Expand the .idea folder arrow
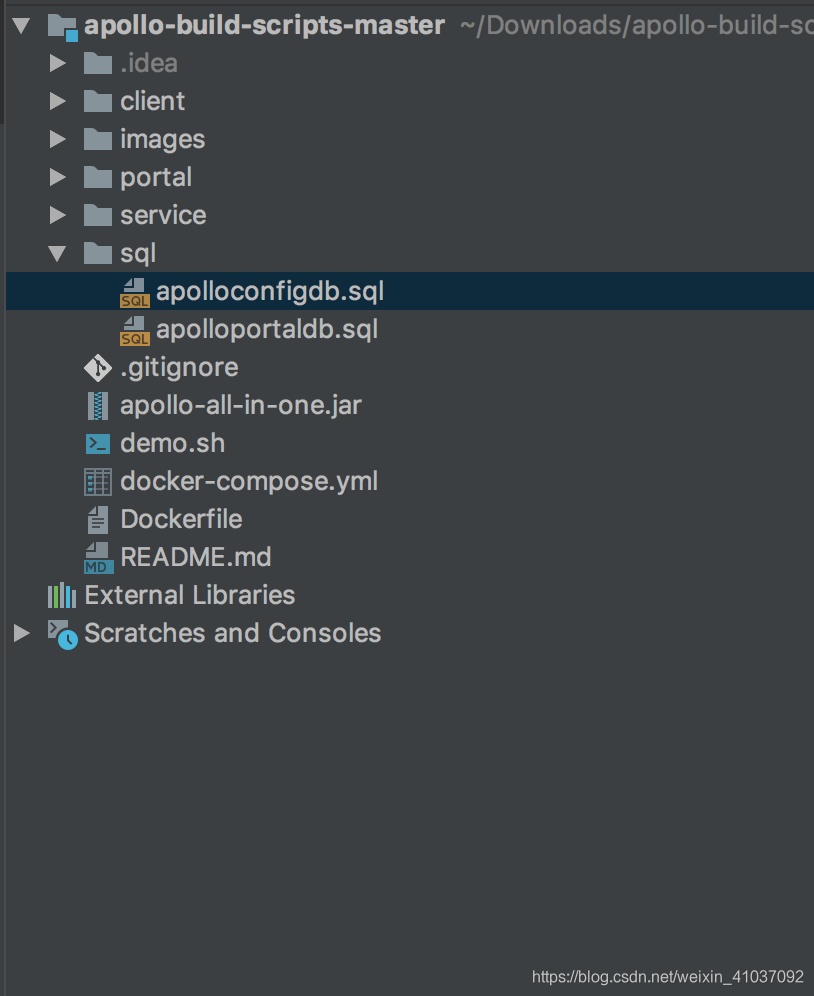 point(58,63)
